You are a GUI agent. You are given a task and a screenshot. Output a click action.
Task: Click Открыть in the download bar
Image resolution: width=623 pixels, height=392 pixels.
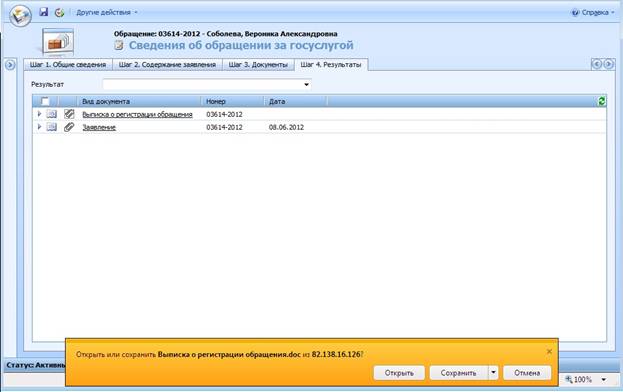[x=399, y=373]
